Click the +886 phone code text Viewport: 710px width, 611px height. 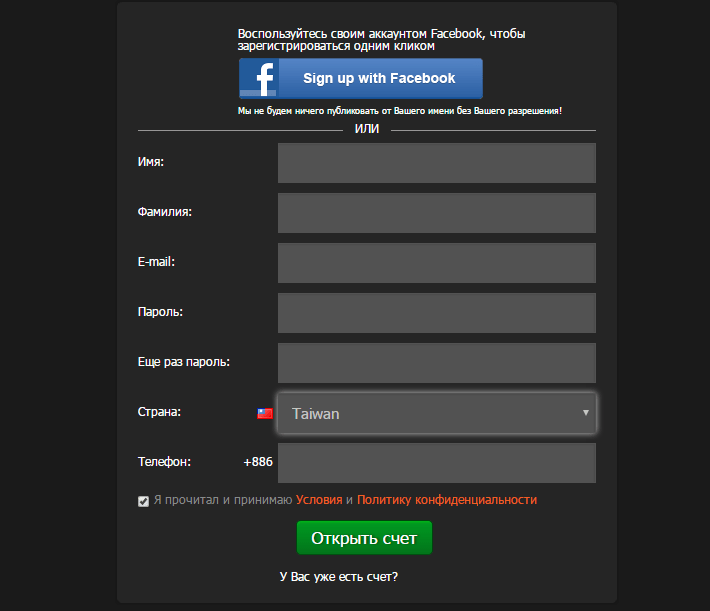point(258,462)
